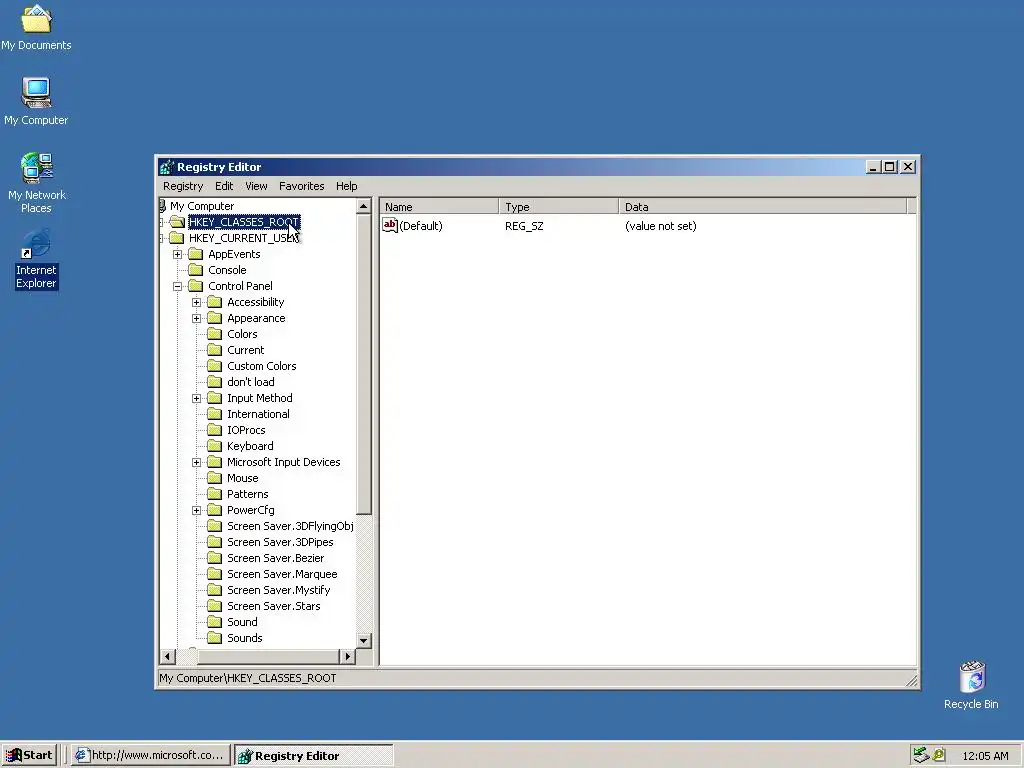Click the IOProcs folder icon
The height and width of the screenshot is (768, 1024).
click(215, 430)
